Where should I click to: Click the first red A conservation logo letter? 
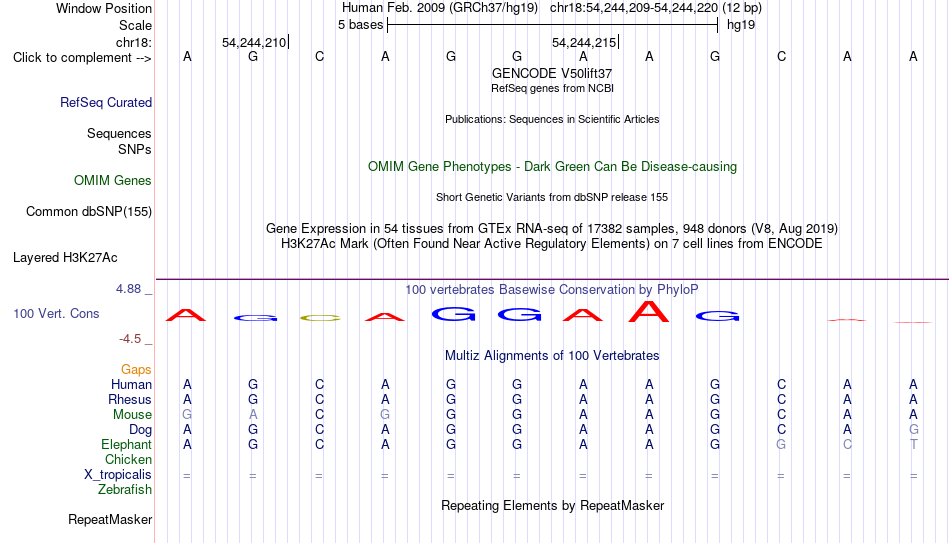coord(186,315)
